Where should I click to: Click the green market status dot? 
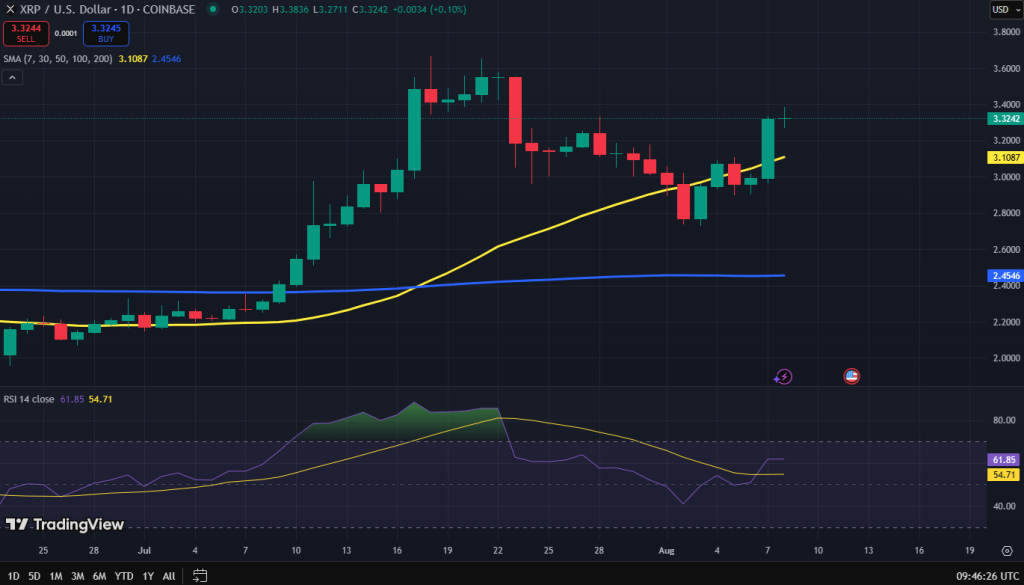[212, 9]
